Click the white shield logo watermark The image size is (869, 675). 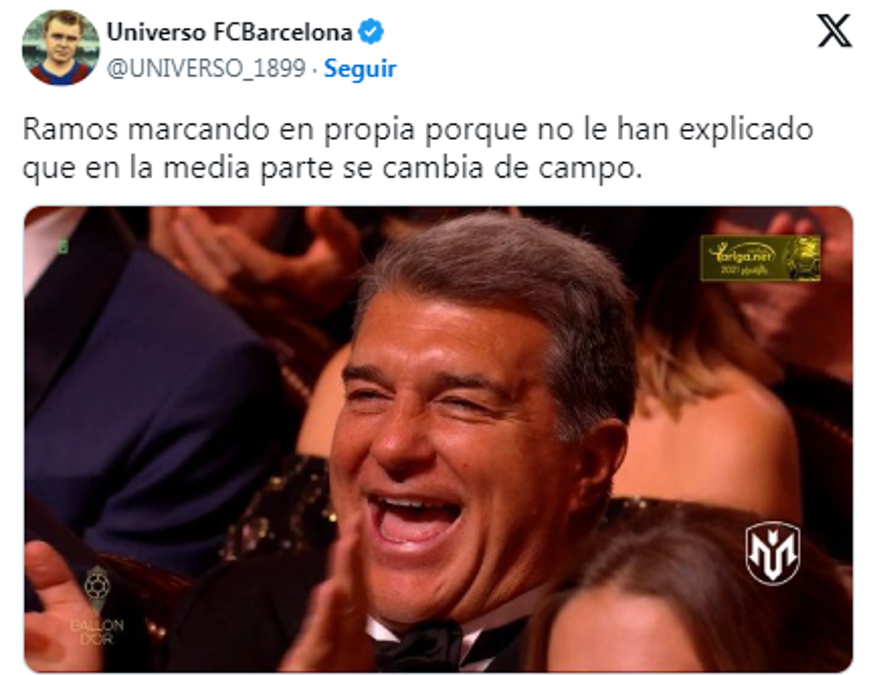(x=772, y=553)
